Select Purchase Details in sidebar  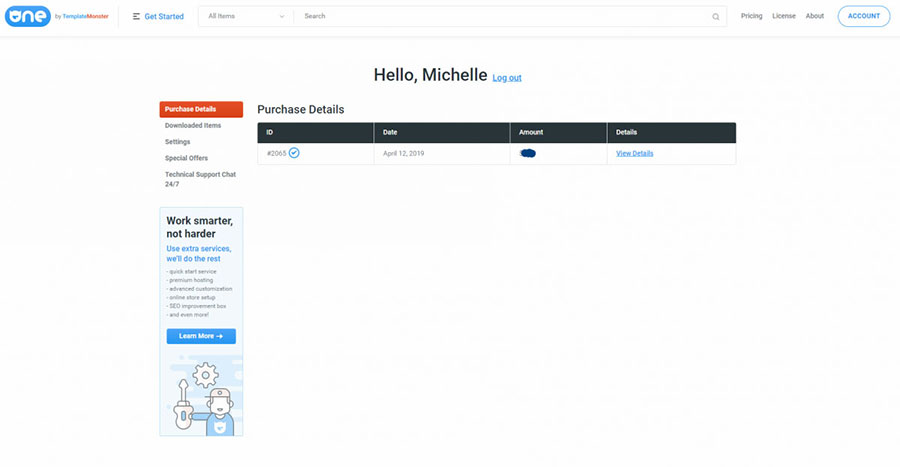[201, 109]
